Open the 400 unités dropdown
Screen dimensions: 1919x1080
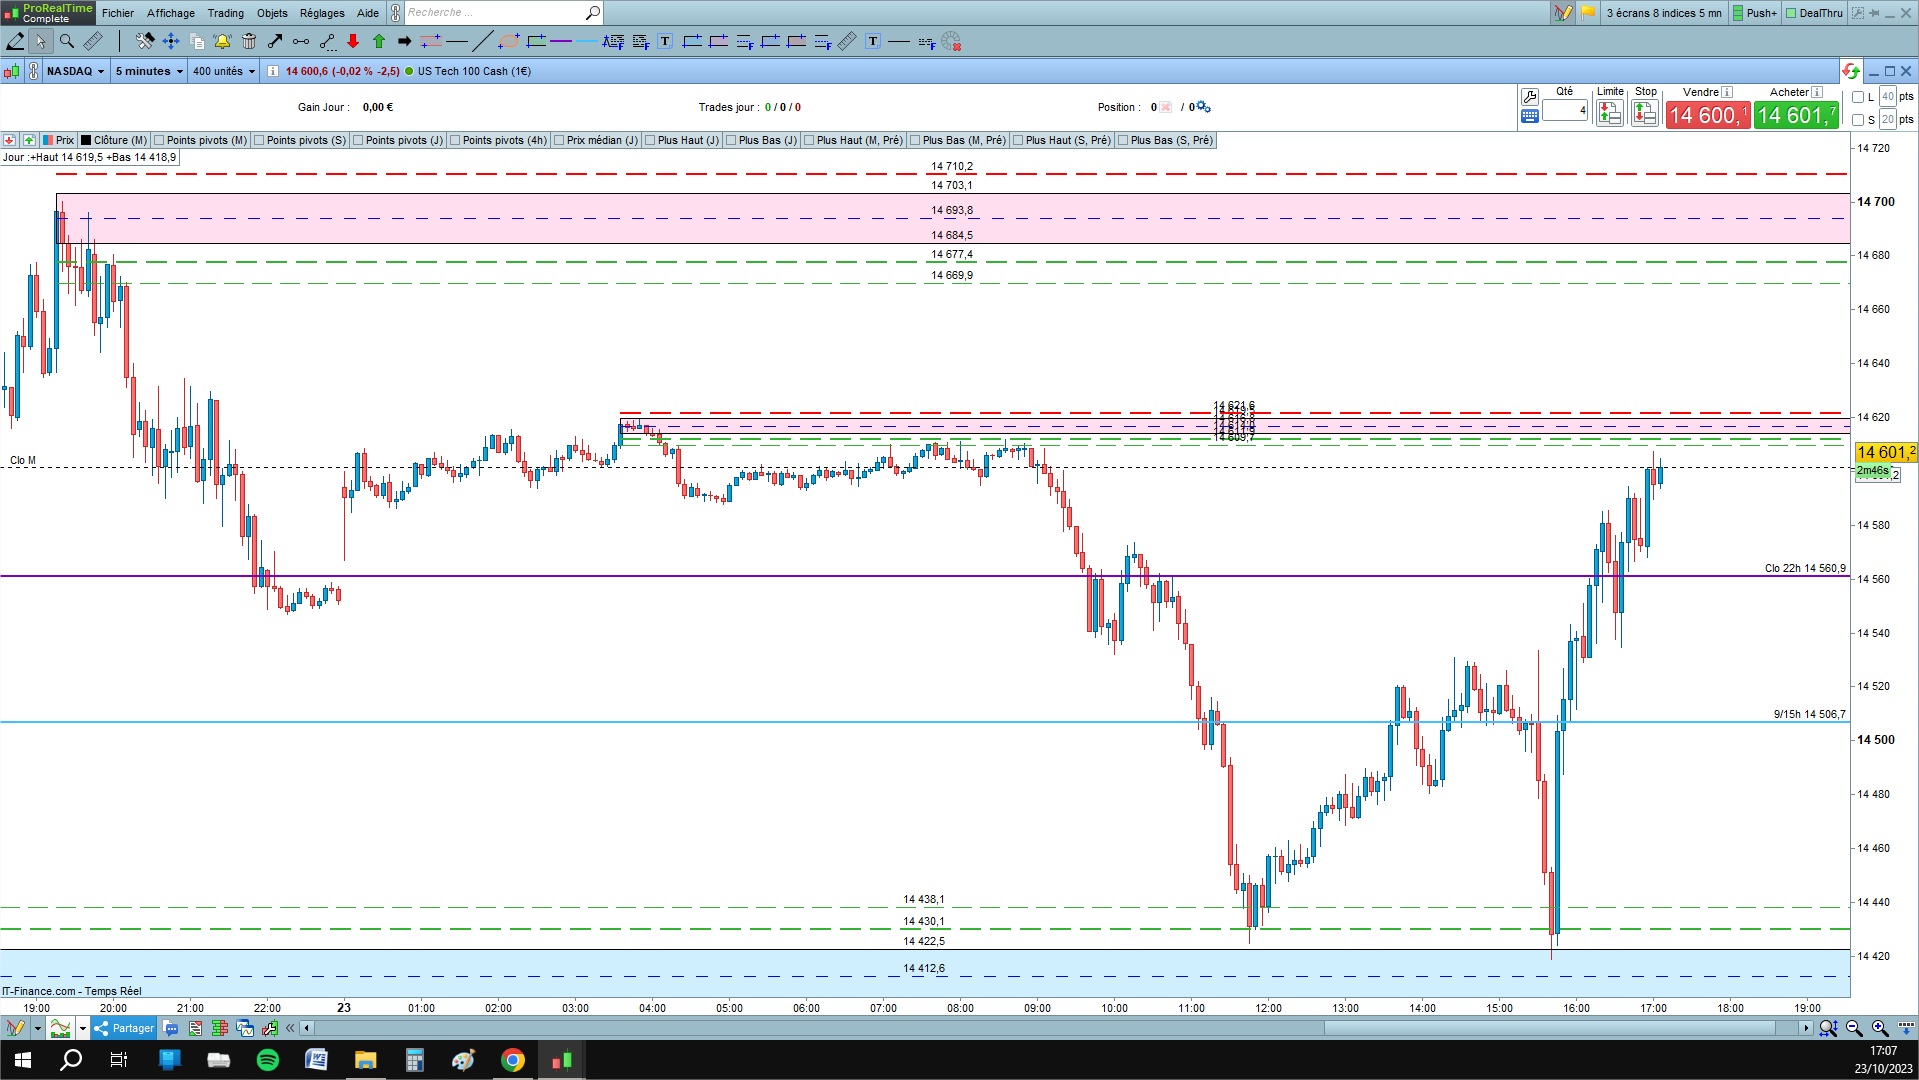pyautogui.click(x=224, y=71)
